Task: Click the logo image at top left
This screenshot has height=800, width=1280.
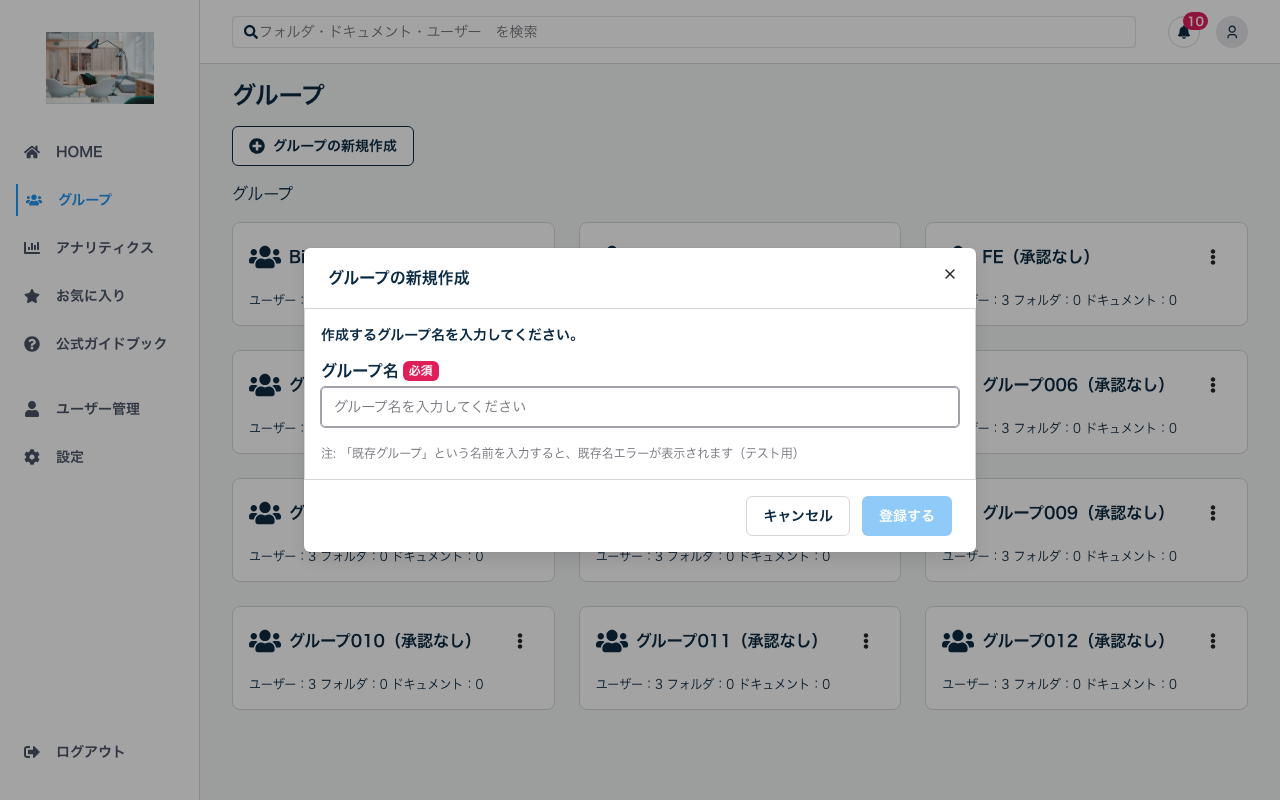Action: 99,68
